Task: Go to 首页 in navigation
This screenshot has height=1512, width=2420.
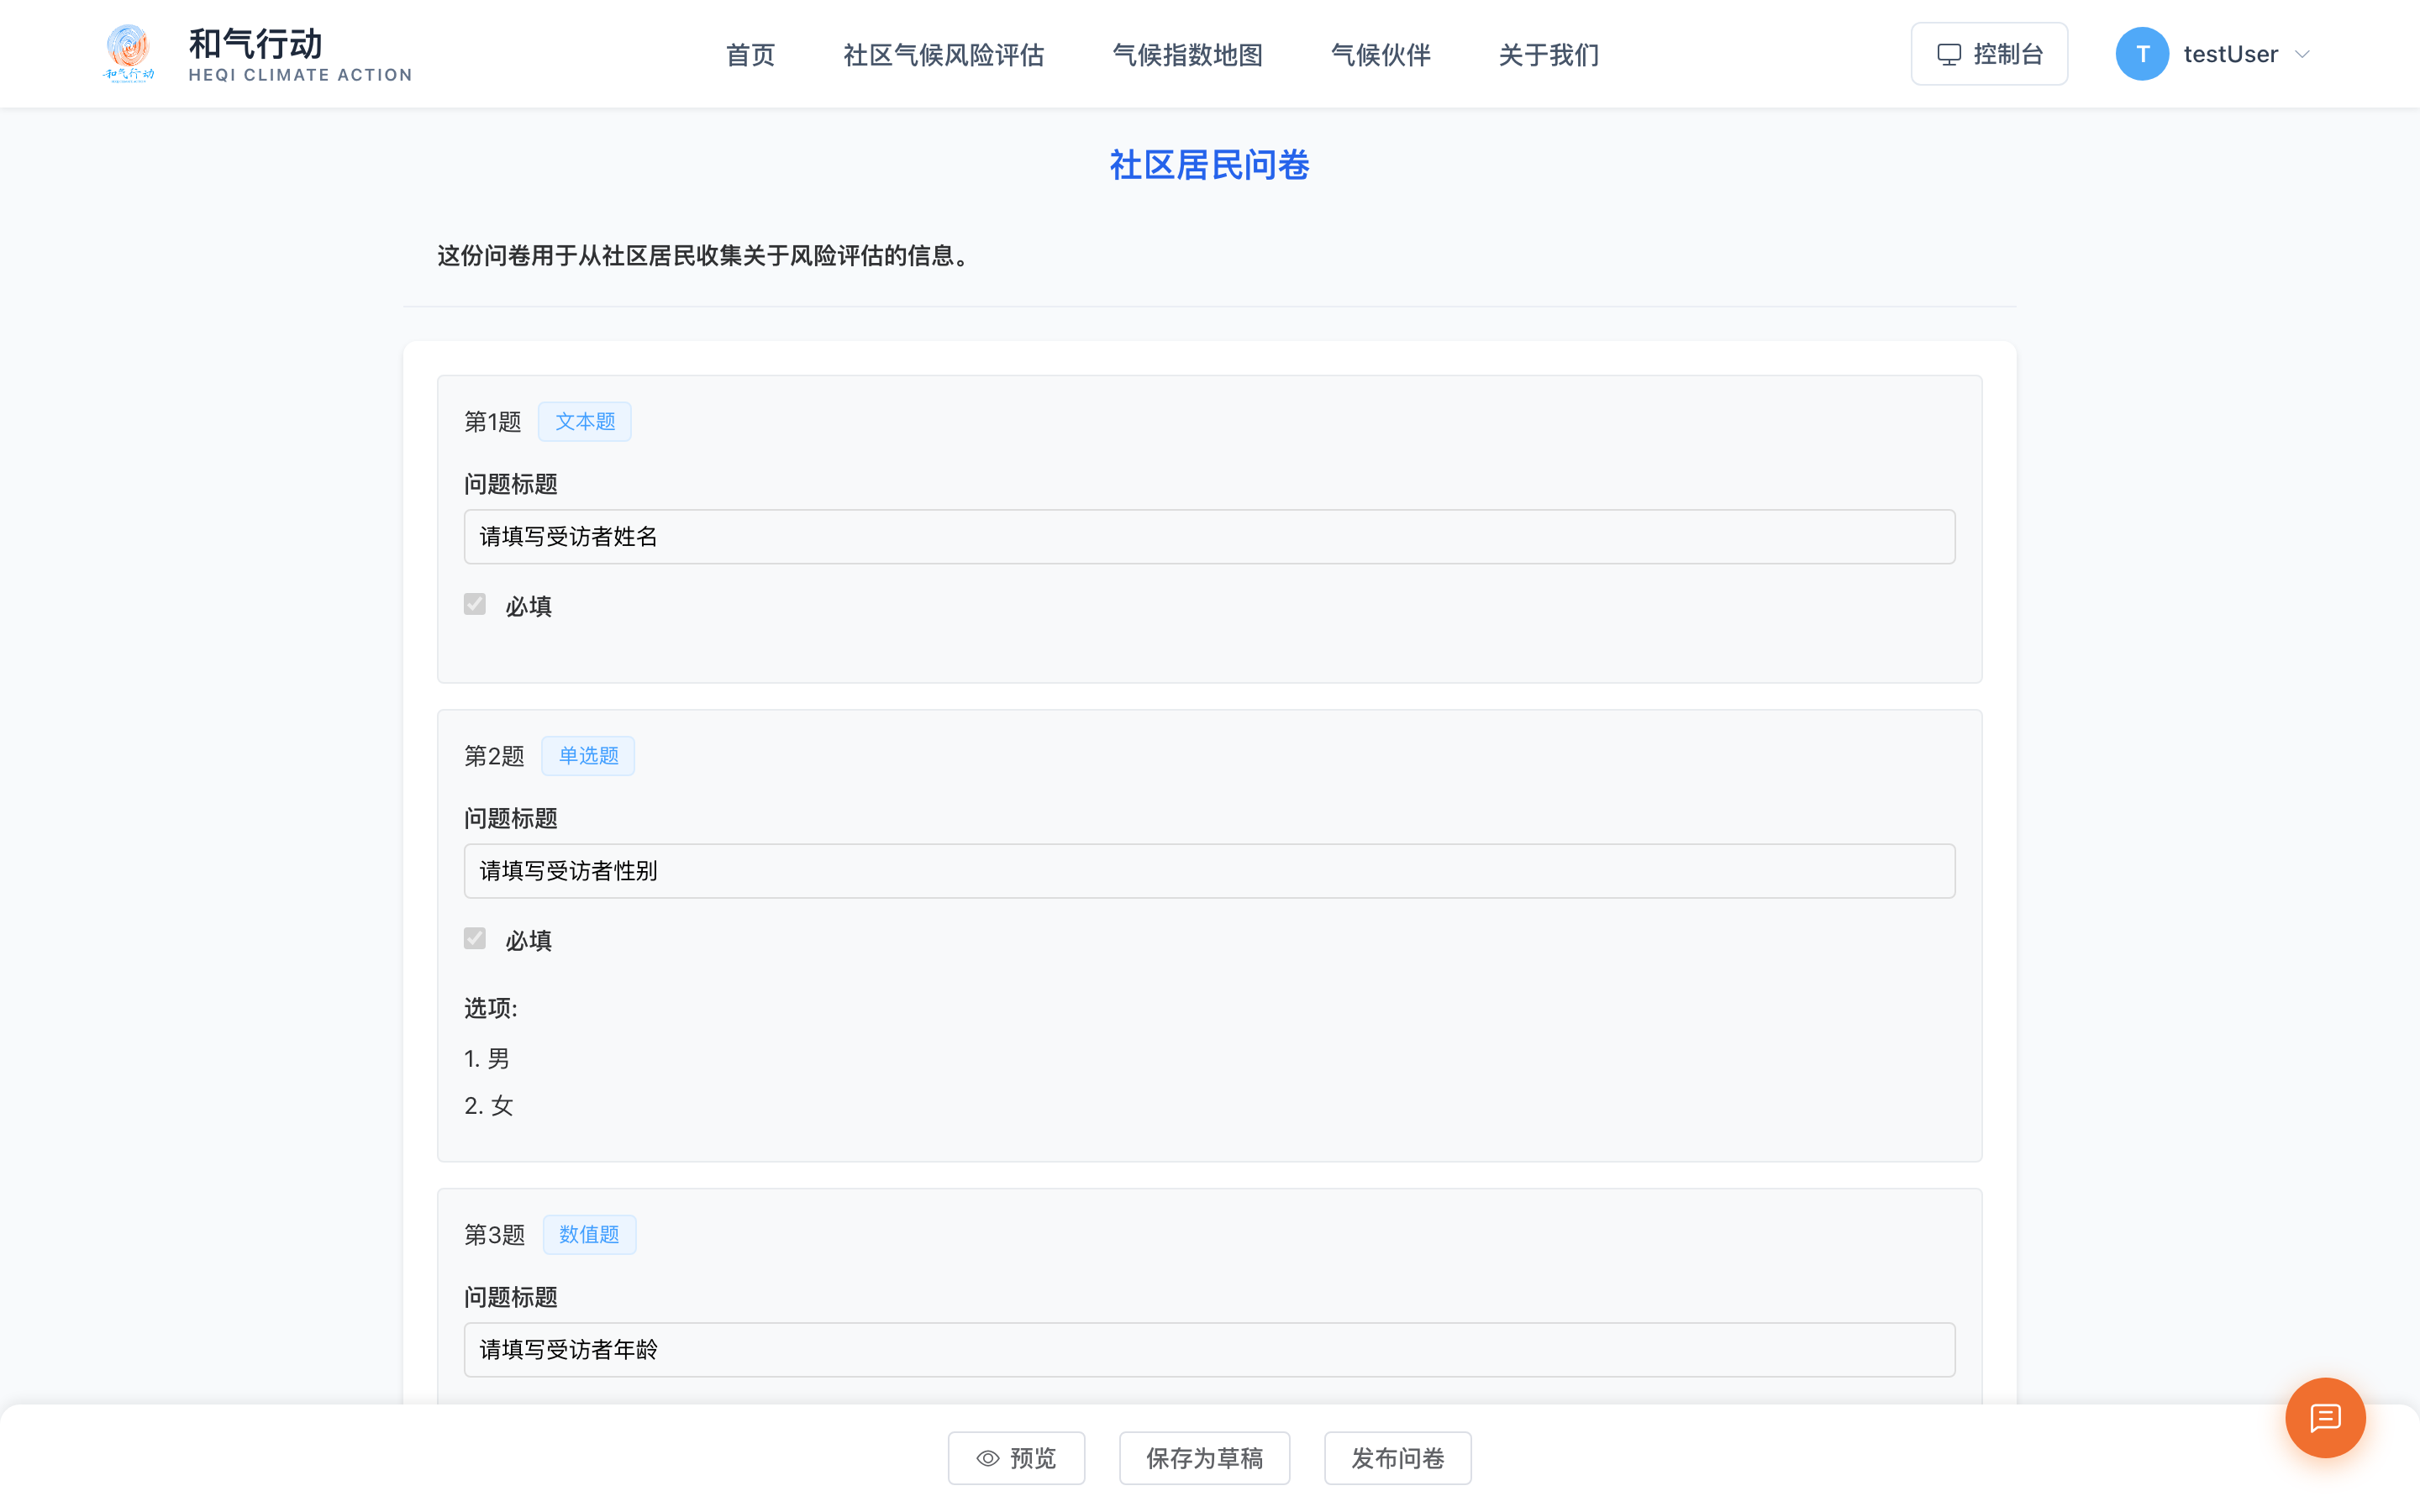Action: (750, 55)
